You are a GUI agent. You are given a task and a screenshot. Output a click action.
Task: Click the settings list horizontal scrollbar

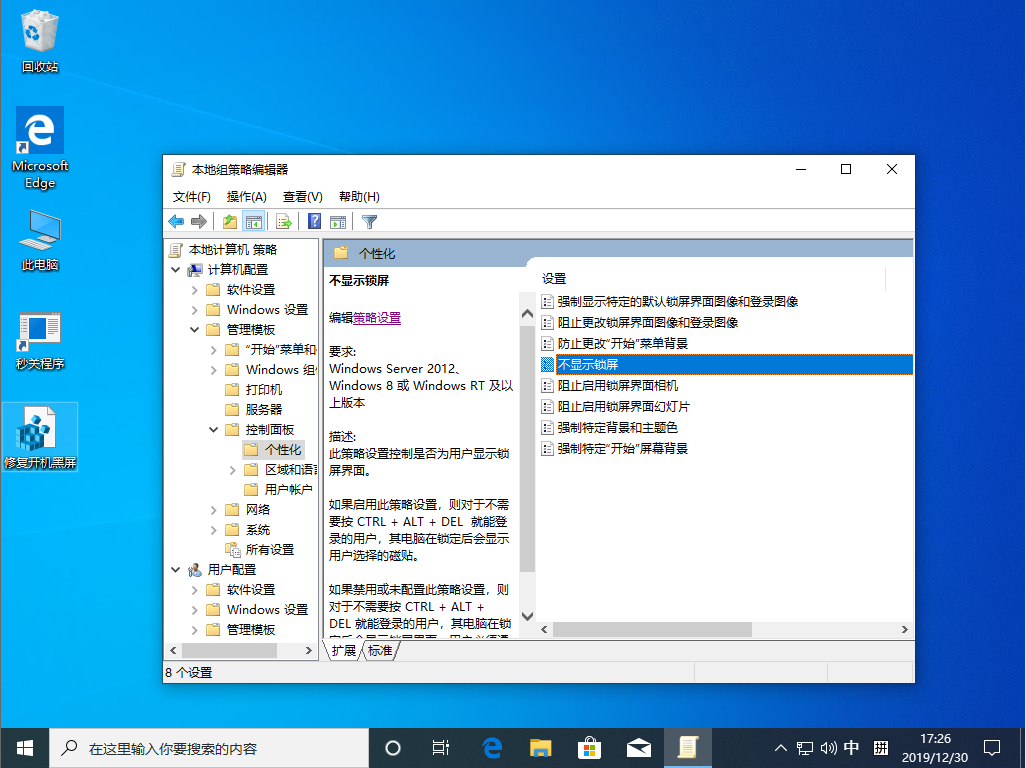click(650, 630)
